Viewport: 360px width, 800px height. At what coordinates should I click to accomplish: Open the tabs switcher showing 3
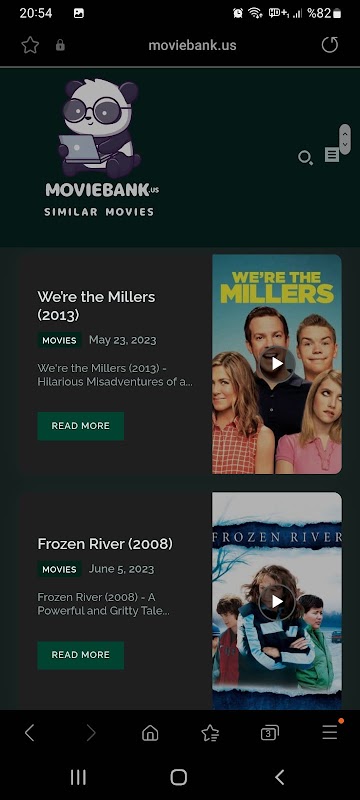click(270, 733)
